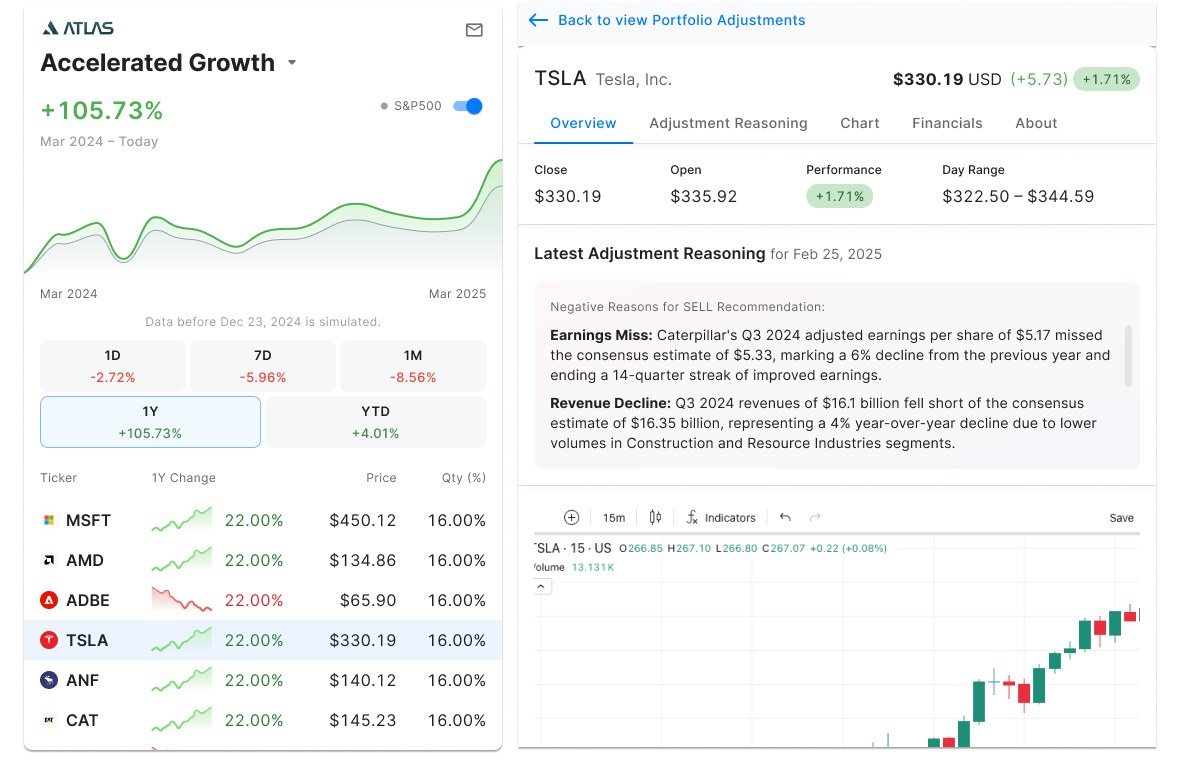
Task: Select the YTD performance period
Action: [376, 422]
